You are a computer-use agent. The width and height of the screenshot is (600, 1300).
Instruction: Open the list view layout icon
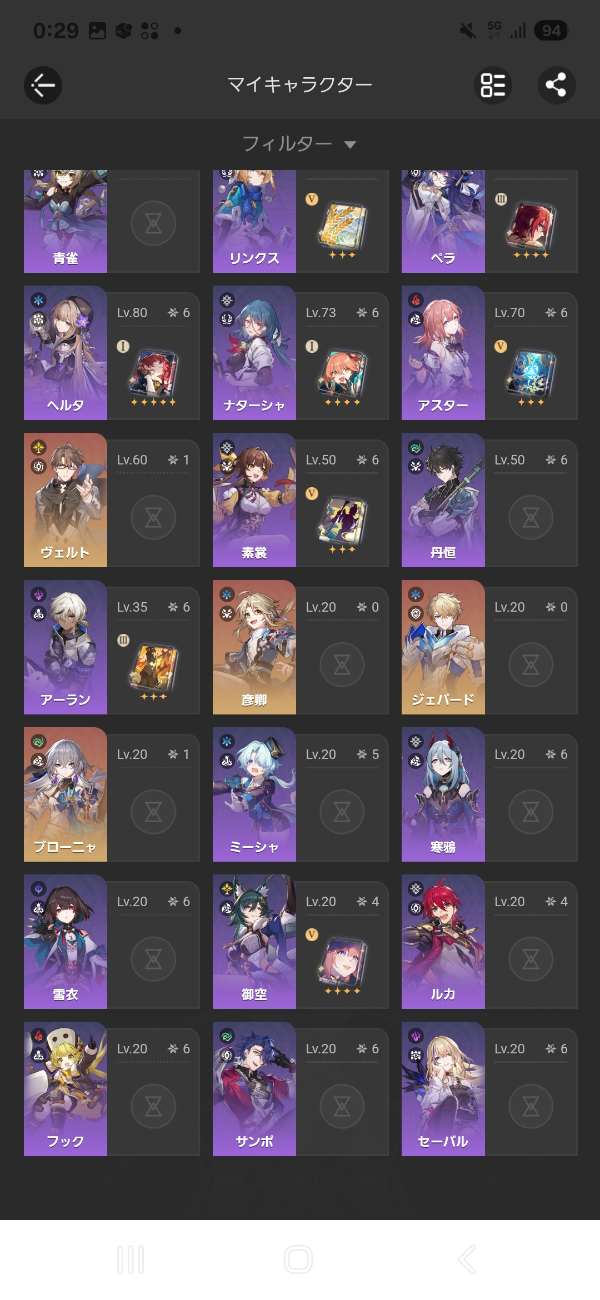pyautogui.click(x=493, y=85)
